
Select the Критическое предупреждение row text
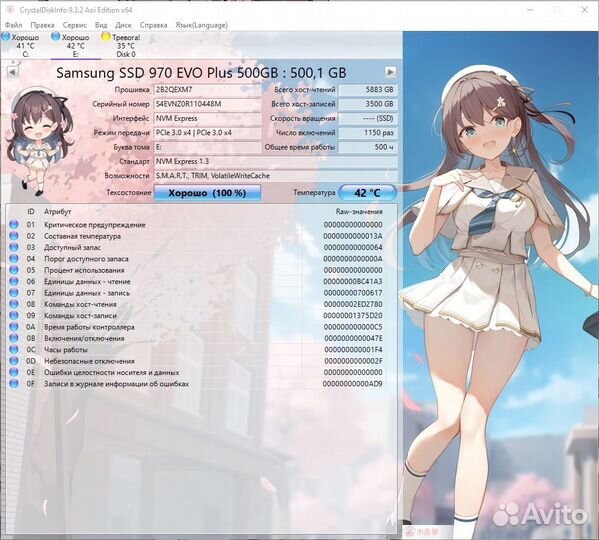tap(95, 225)
